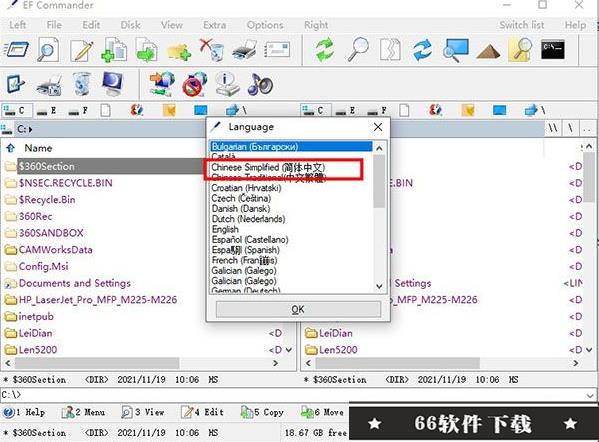Click the recycle bin icon in second toolbar
Viewport: 599px width, 442px height.
pos(81,84)
